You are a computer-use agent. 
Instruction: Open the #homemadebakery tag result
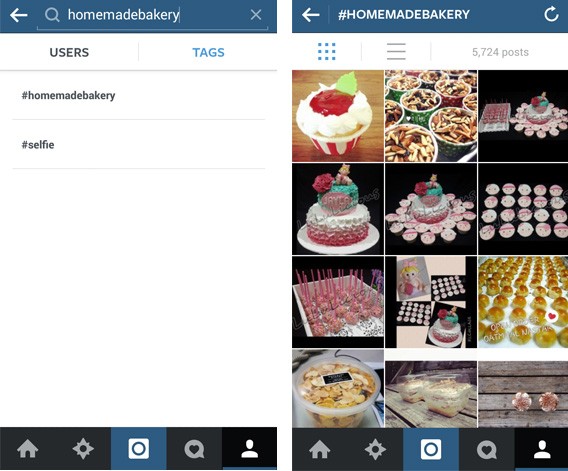pyautogui.click(x=139, y=95)
